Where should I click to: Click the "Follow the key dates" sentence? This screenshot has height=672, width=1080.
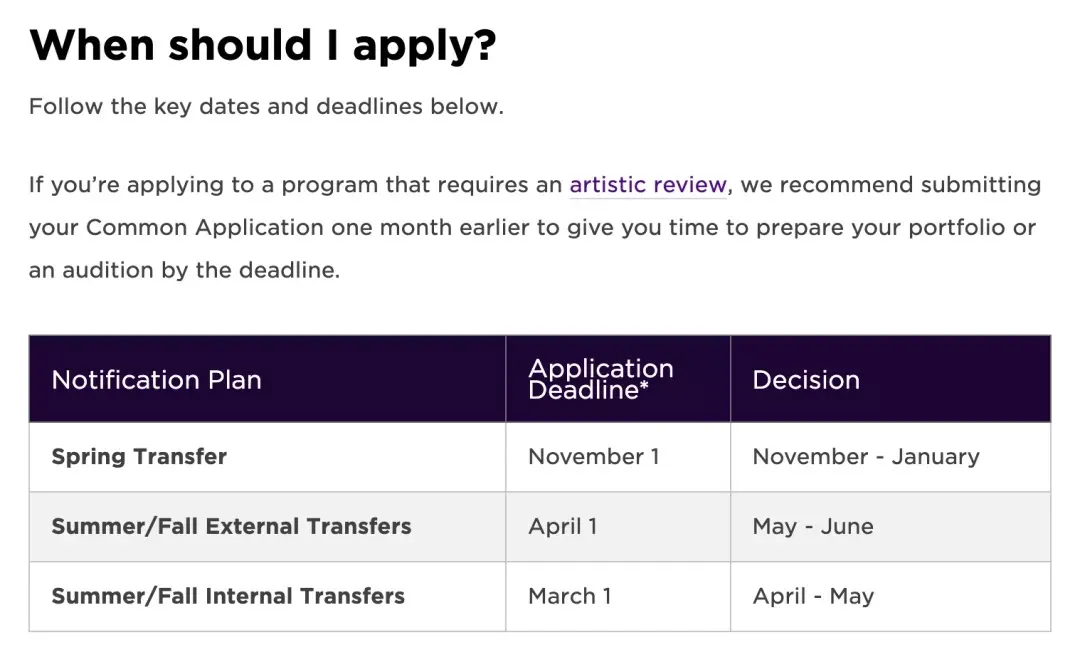click(266, 106)
